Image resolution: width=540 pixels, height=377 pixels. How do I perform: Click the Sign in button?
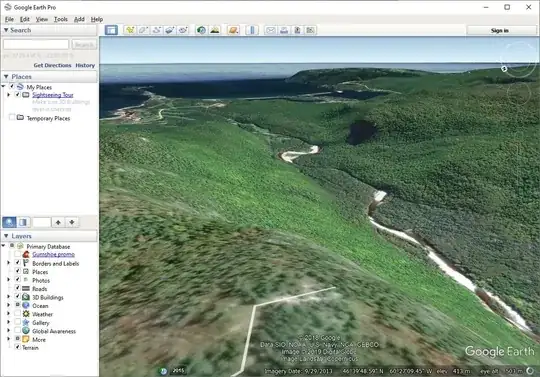[500, 31]
